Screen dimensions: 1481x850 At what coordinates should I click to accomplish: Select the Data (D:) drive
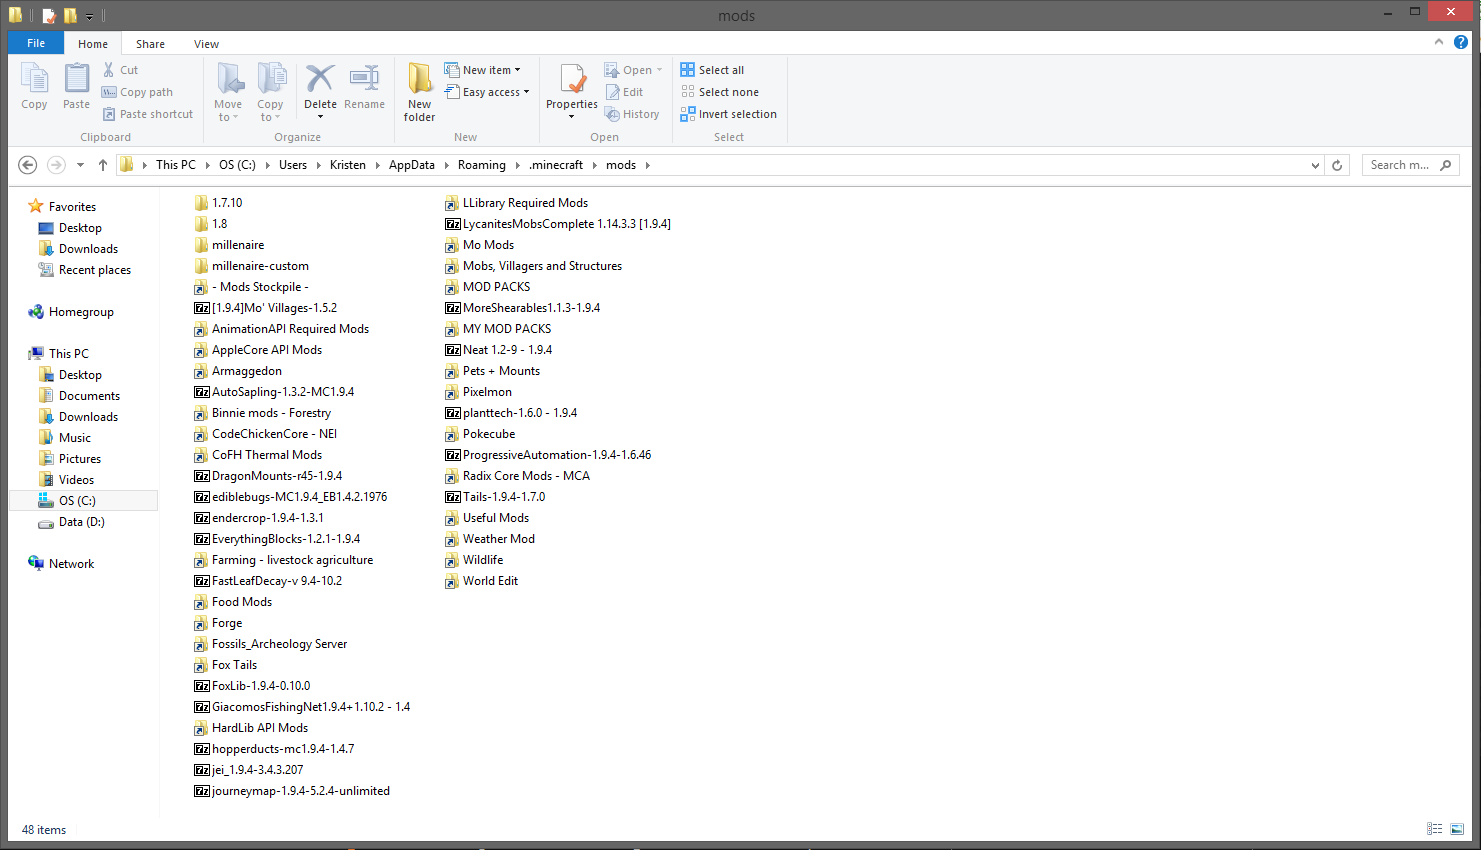tap(71, 522)
